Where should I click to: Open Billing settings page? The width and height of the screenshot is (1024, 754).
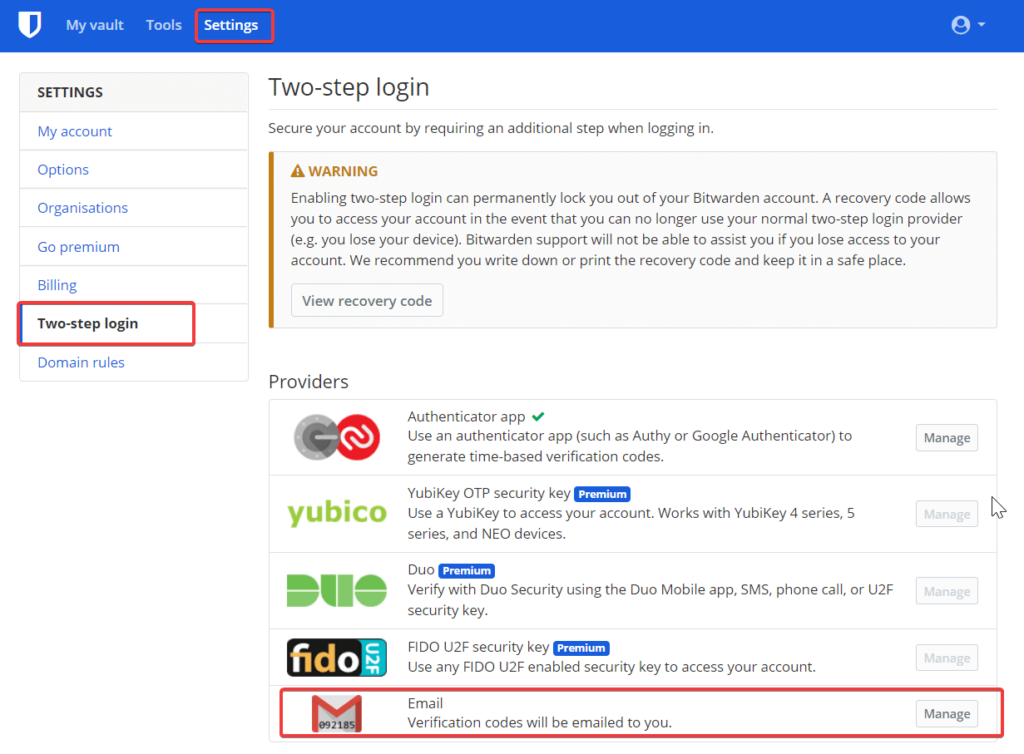point(134,285)
